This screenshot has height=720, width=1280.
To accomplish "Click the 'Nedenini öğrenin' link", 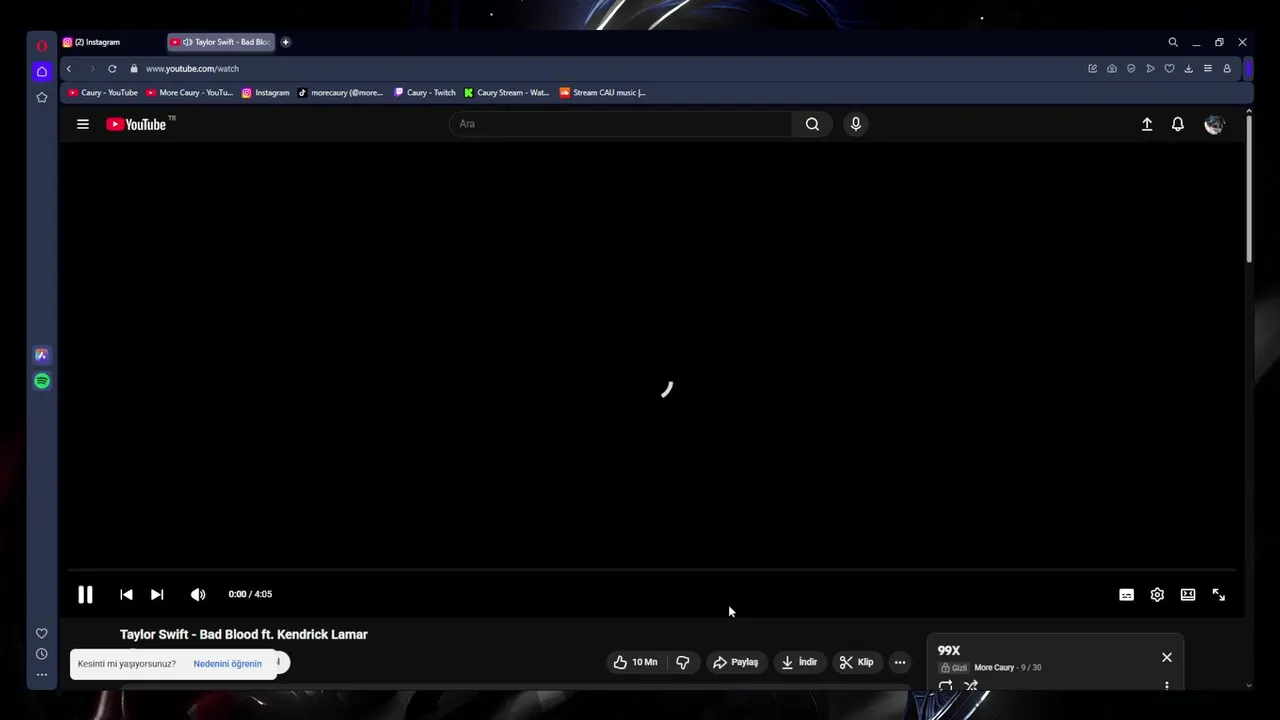I will click(227, 664).
